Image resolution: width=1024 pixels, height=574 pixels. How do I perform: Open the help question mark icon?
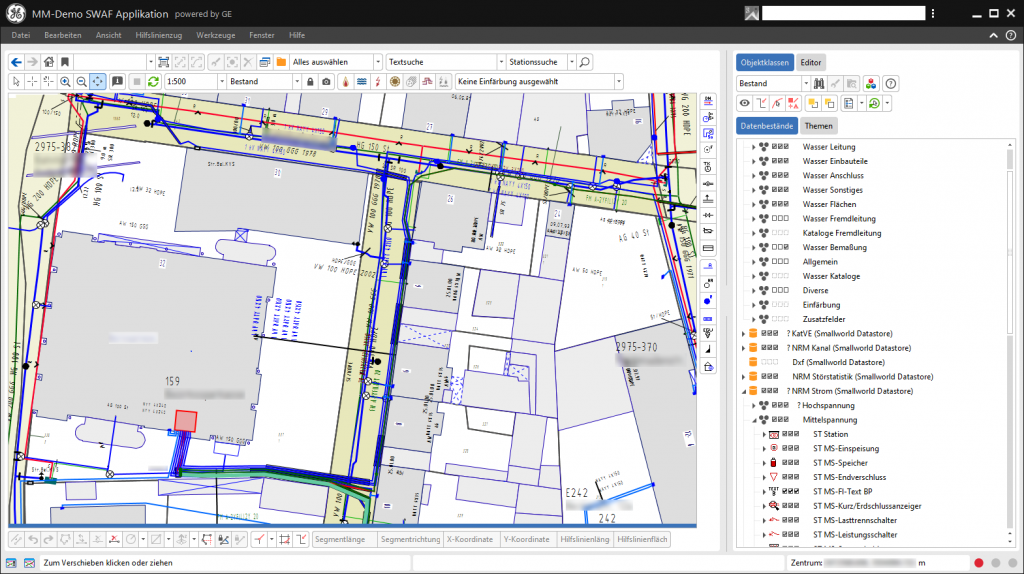(891, 83)
